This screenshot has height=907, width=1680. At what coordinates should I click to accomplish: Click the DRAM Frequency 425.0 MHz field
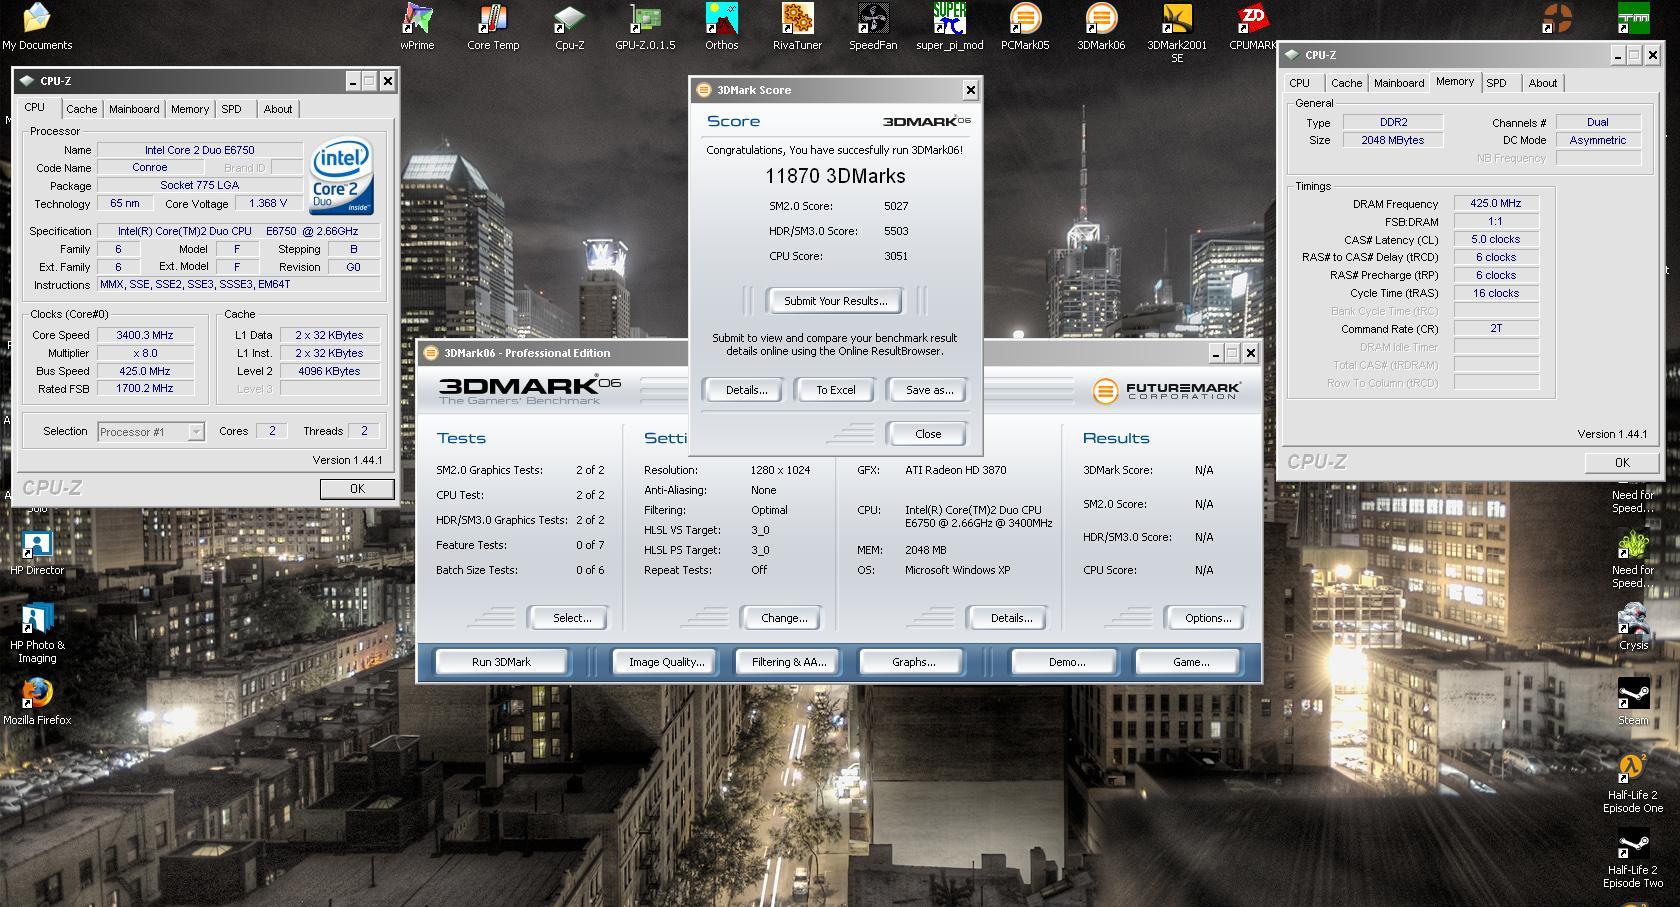1495,203
